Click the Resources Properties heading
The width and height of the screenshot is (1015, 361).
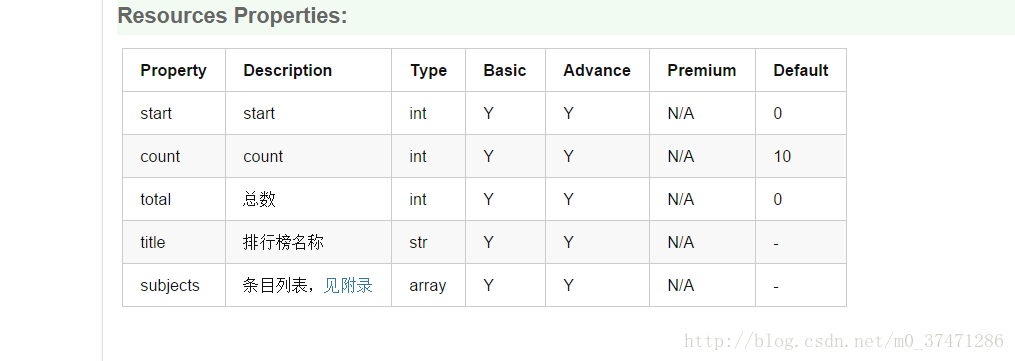[x=232, y=16]
